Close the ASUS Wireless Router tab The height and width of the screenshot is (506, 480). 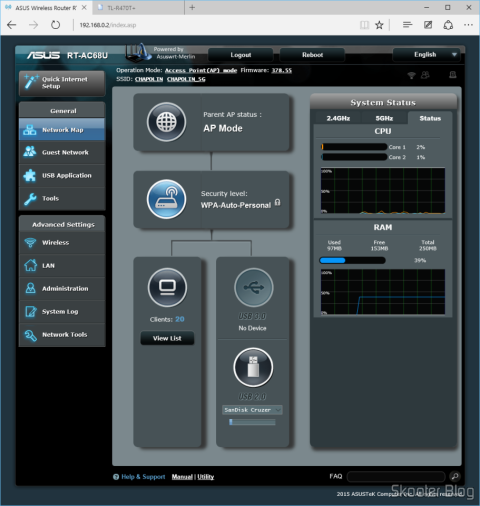84,7
